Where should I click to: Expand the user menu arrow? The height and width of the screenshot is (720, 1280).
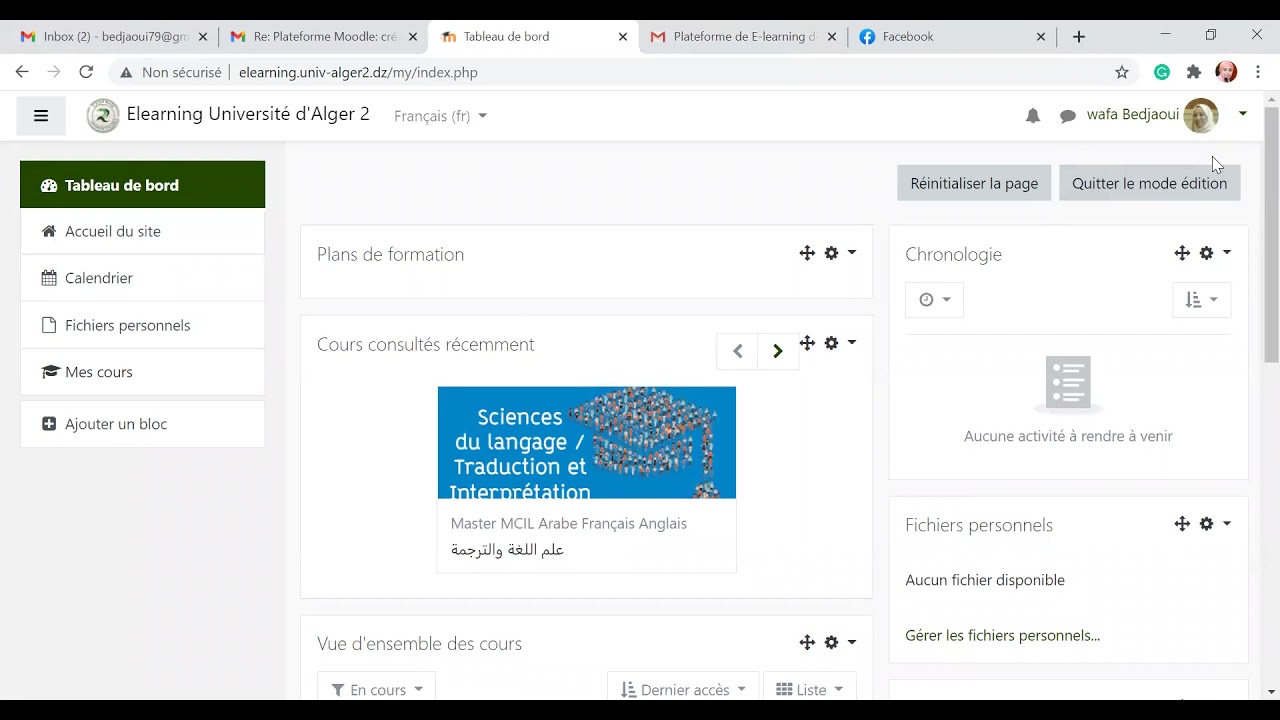click(1242, 114)
